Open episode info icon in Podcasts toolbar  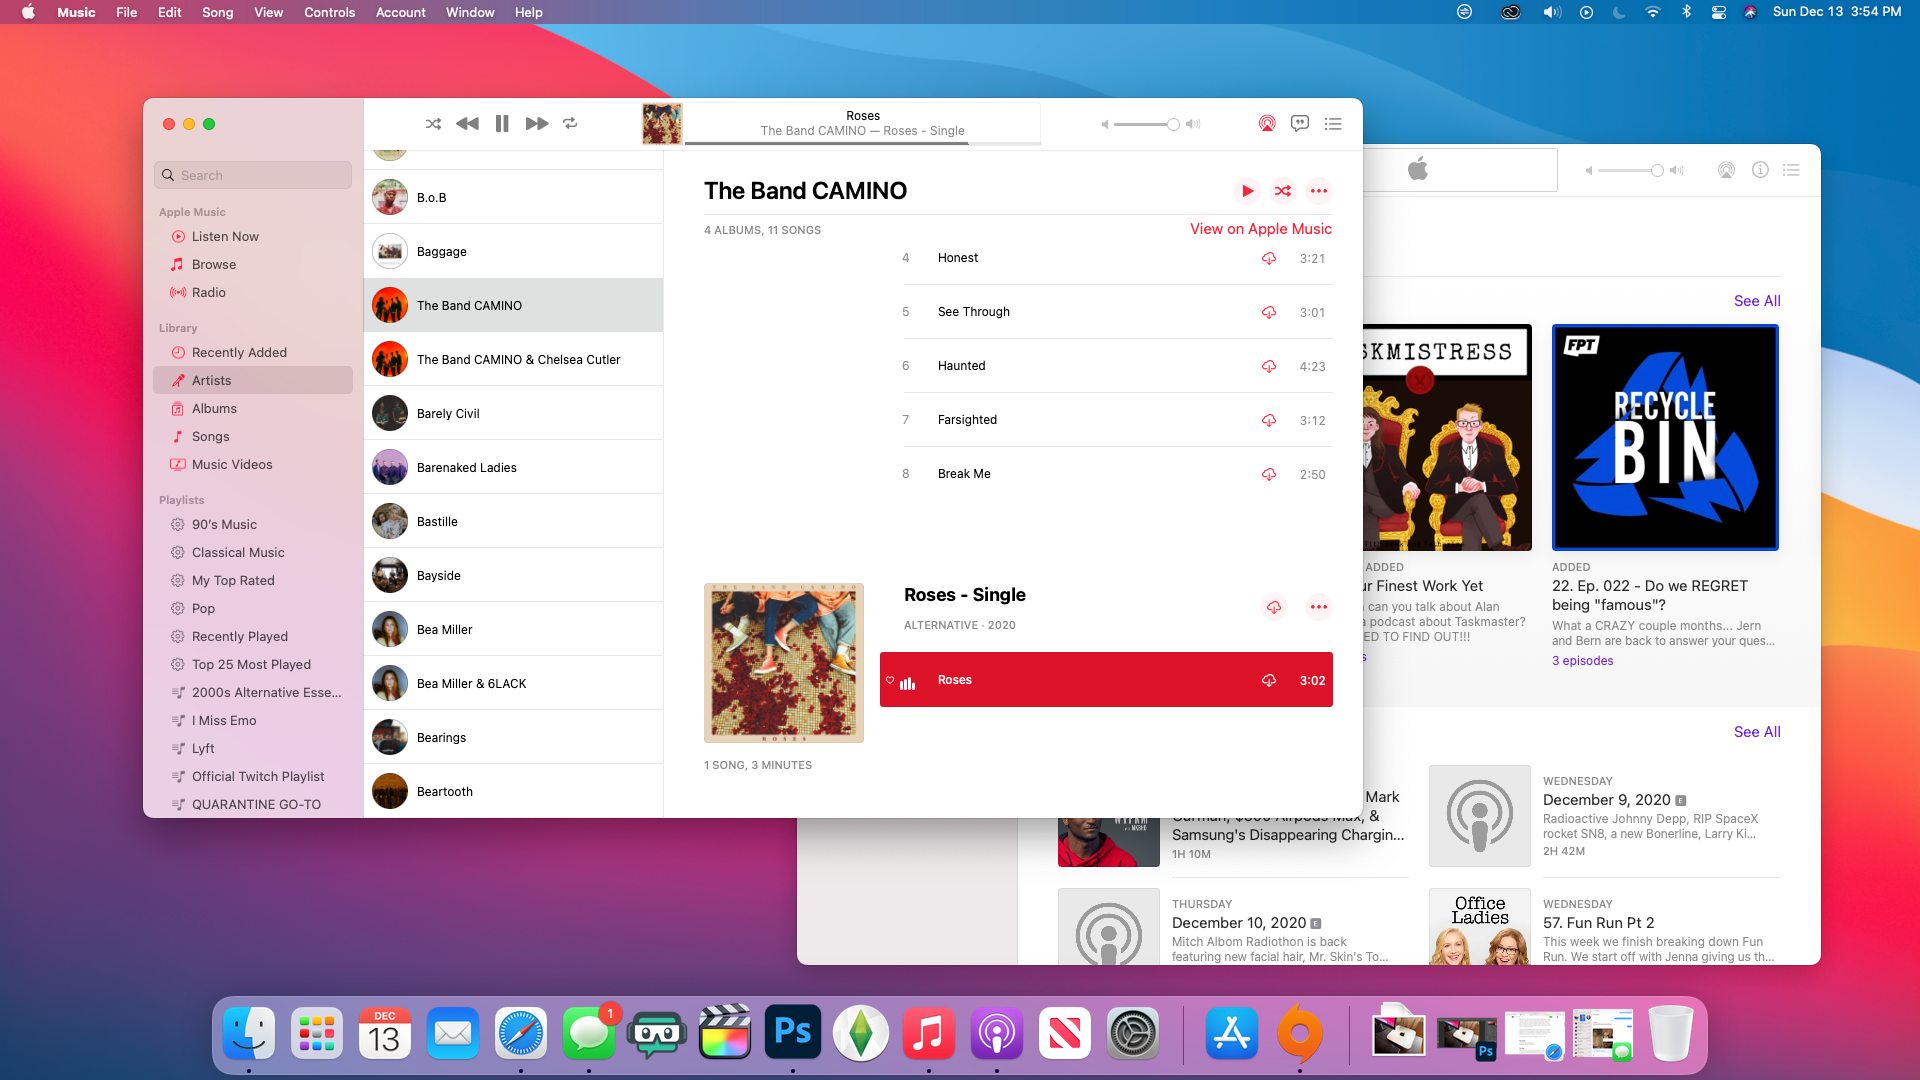point(1760,170)
